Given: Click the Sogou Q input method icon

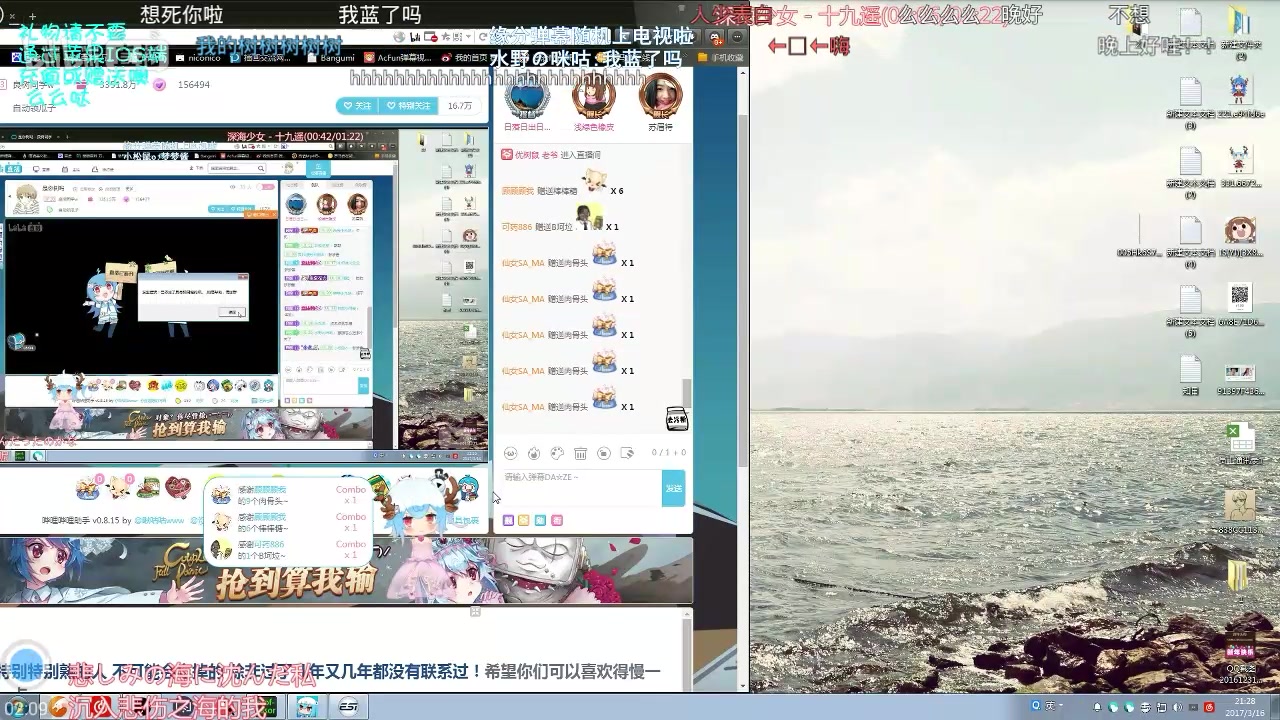Looking at the screenshot, I should pos(1036,707).
